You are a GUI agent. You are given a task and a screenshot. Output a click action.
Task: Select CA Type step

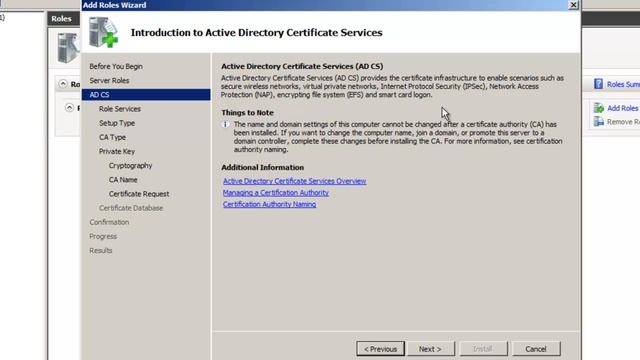coord(112,137)
